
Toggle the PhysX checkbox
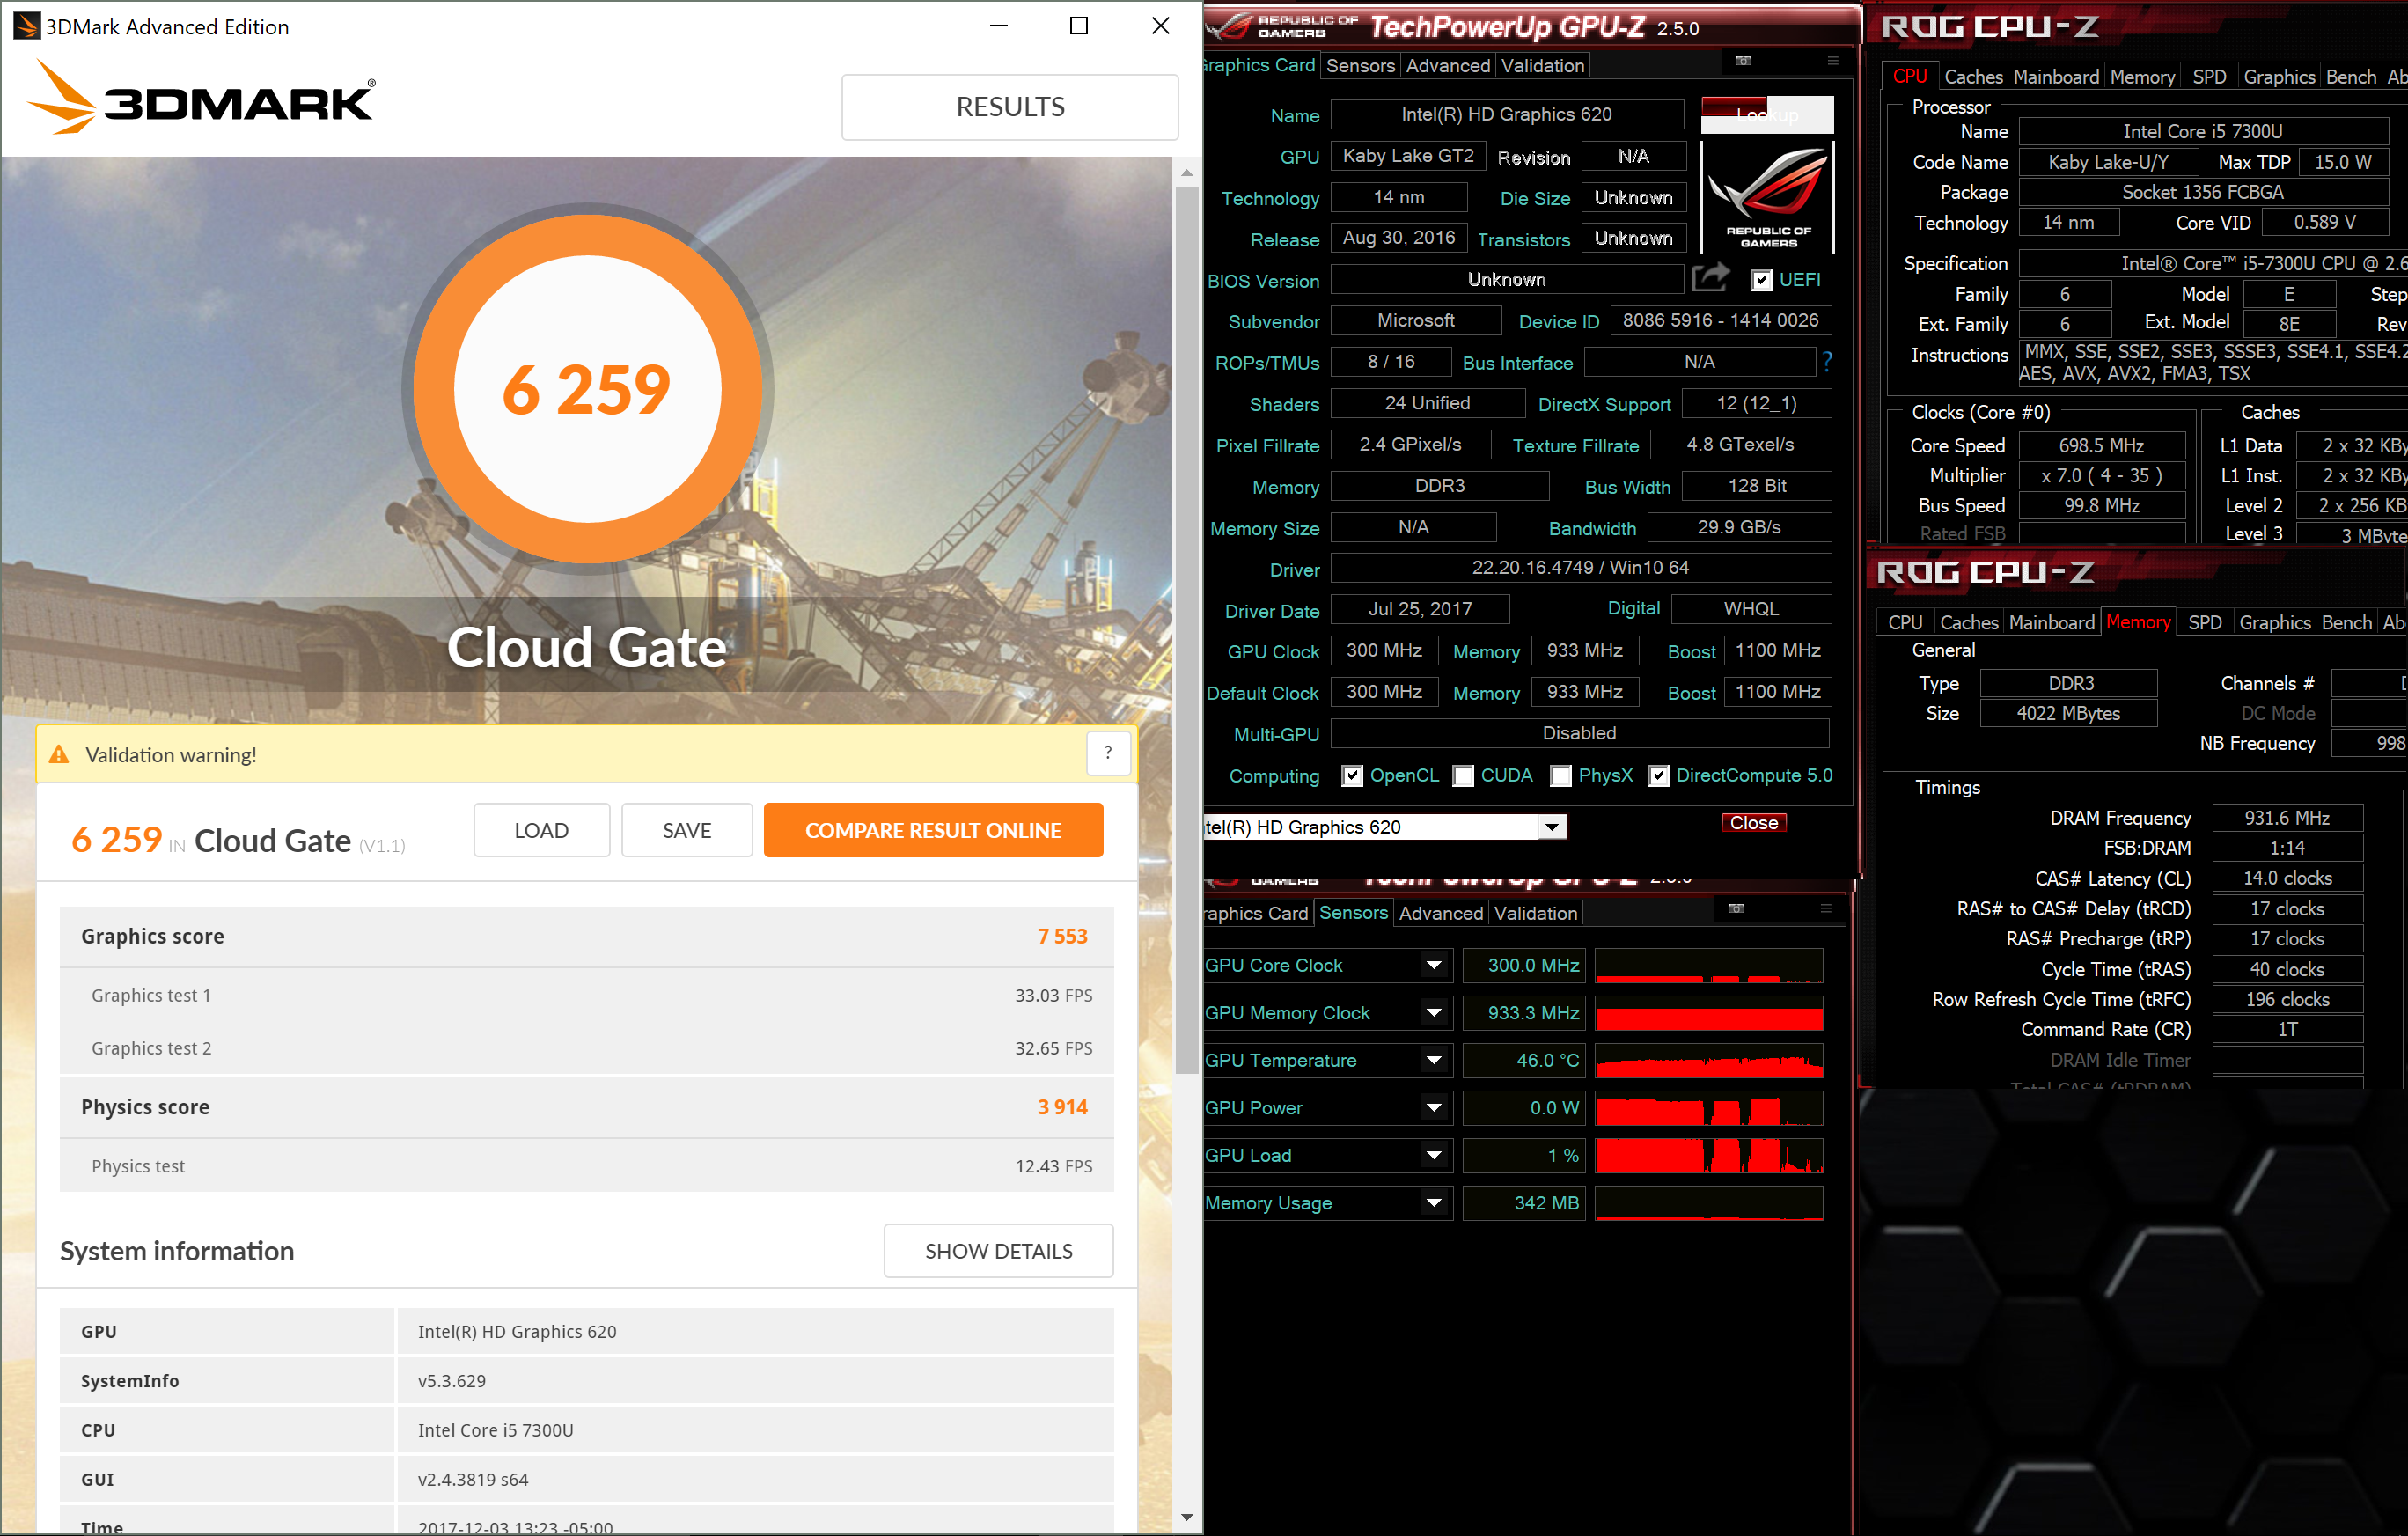click(1561, 776)
